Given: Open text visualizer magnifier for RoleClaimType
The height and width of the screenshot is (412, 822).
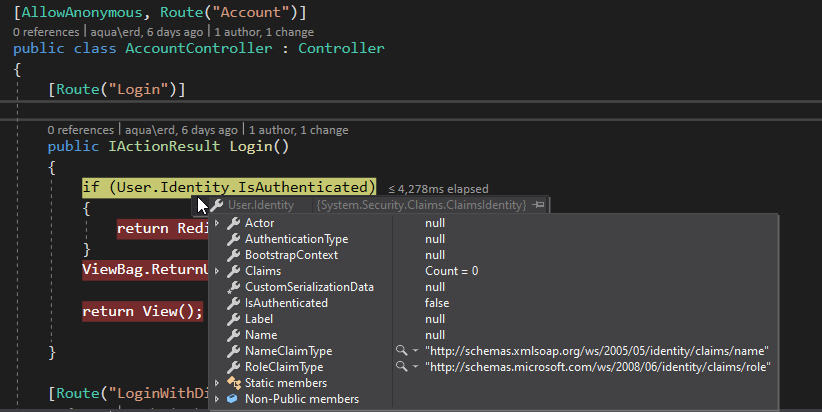Looking at the screenshot, I should click(402, 366).
